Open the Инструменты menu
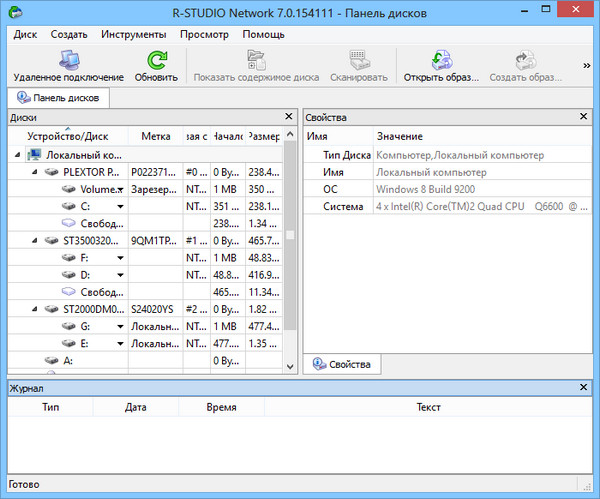This screenshot has width=600, height=499. 134,34
